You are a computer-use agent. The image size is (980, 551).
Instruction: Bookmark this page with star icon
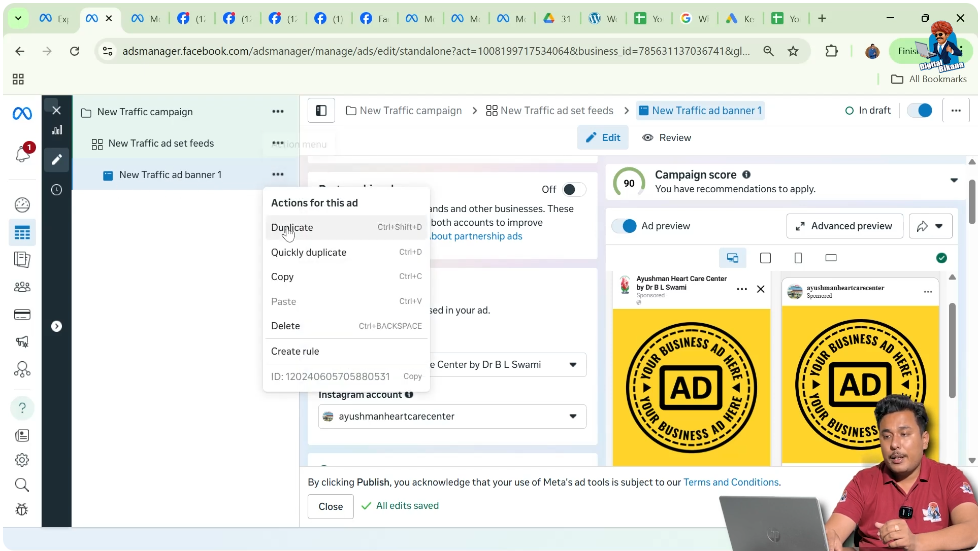(793, 51)
